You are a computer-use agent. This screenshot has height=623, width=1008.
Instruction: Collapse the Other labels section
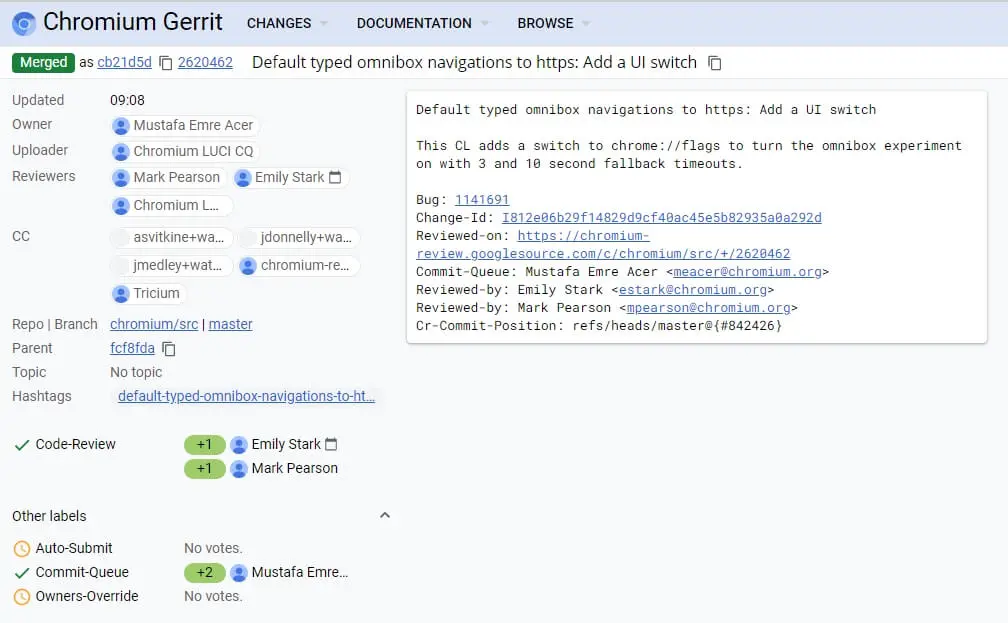click(385, 515)
